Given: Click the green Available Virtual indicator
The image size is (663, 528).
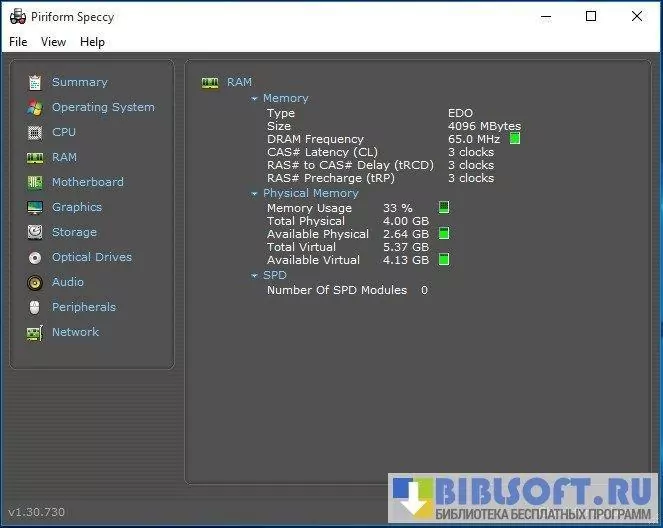Looking at the screenshot, I should [444, 259].
